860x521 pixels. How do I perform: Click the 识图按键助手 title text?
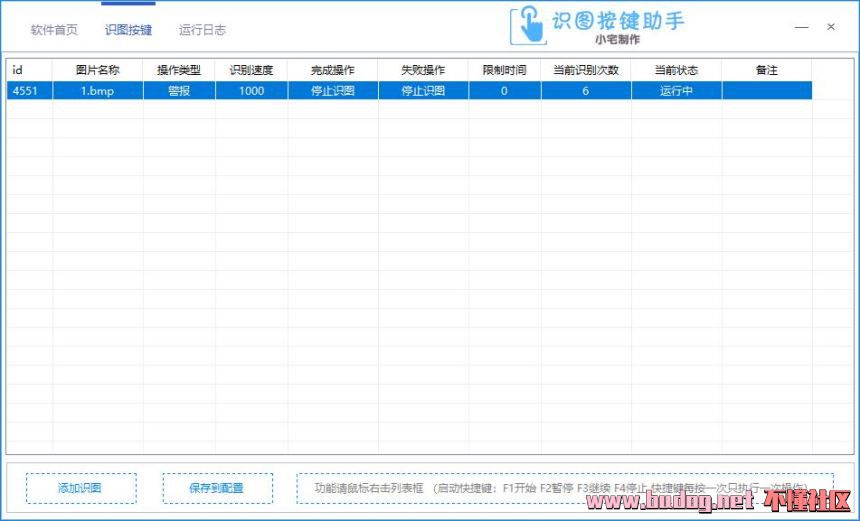618,21
